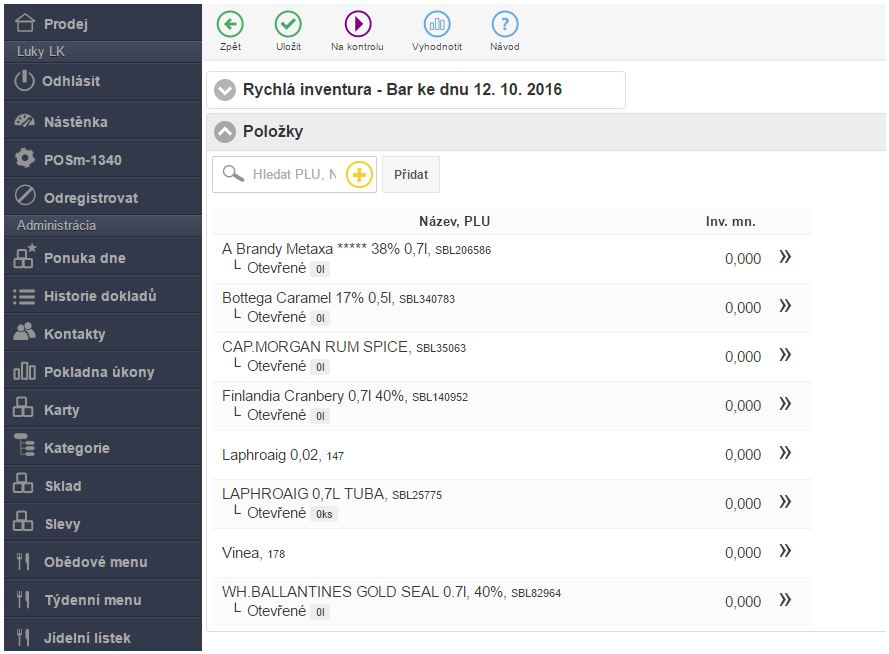Click the Zpět back arrow icon

click(x=230, y=24)
